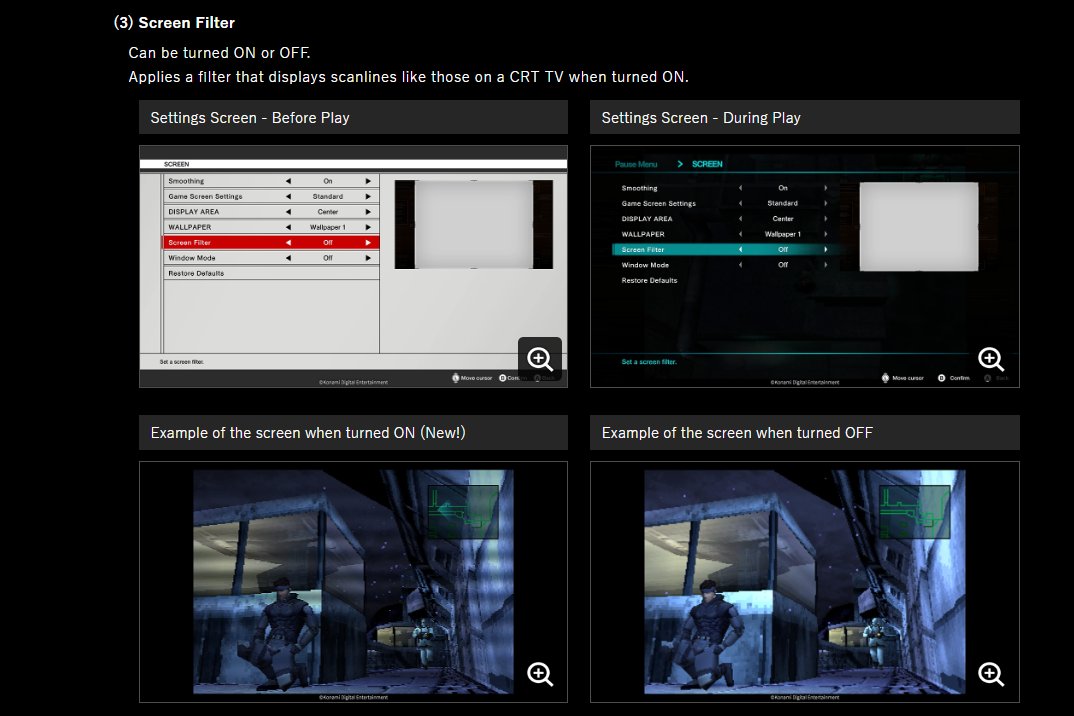Select the SCREEN tab header

pos(708,163)
